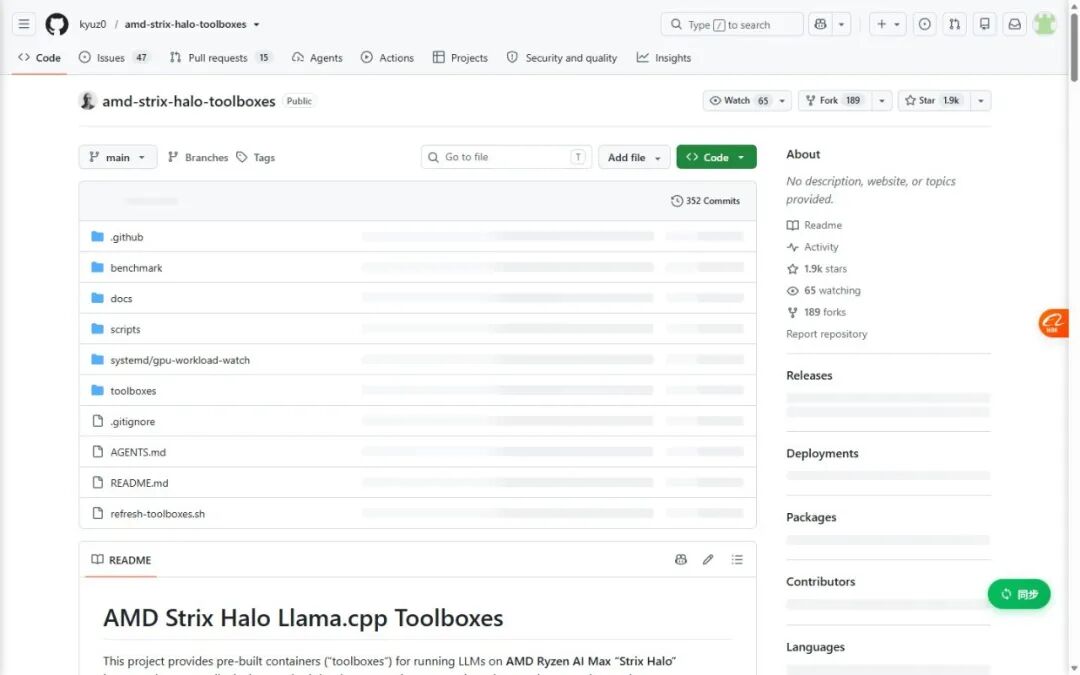This screenshot has width=1080, height=675.
Task: Click the Go to file field
Action: pos(506,157)
